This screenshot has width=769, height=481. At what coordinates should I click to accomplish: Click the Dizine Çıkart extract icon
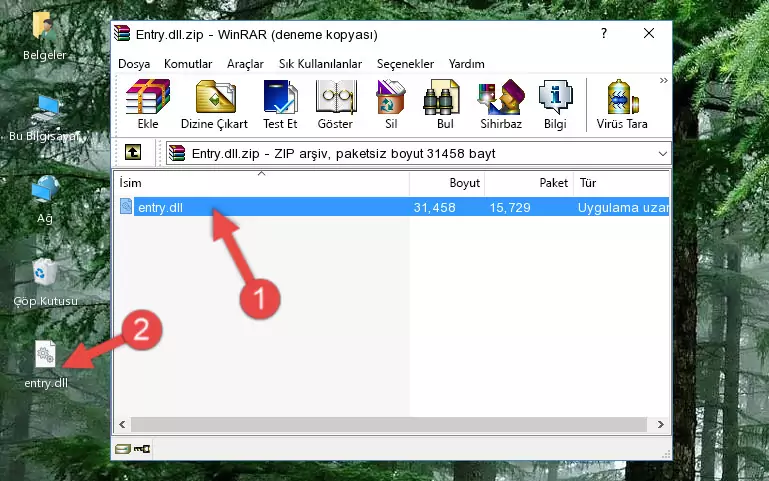pos(215,104)
